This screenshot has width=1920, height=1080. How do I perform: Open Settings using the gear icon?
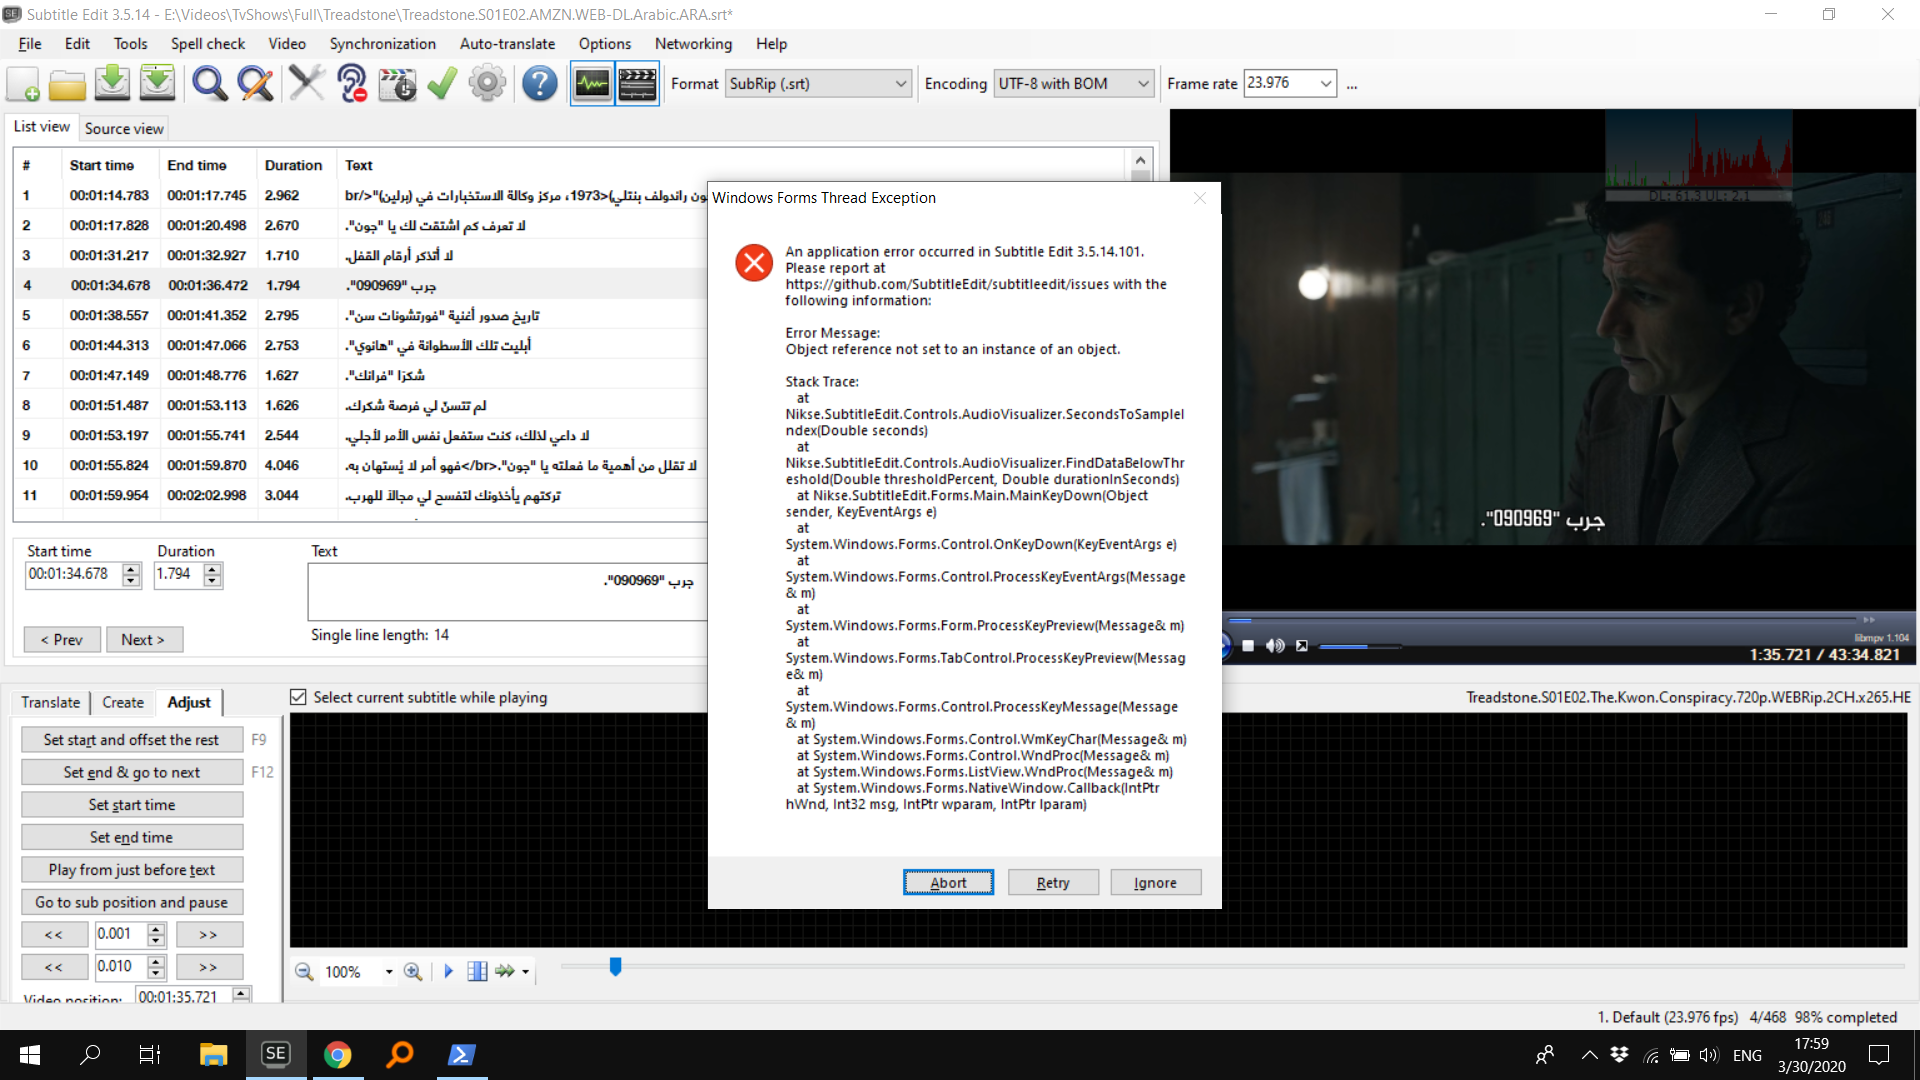[x=487, y=83]
